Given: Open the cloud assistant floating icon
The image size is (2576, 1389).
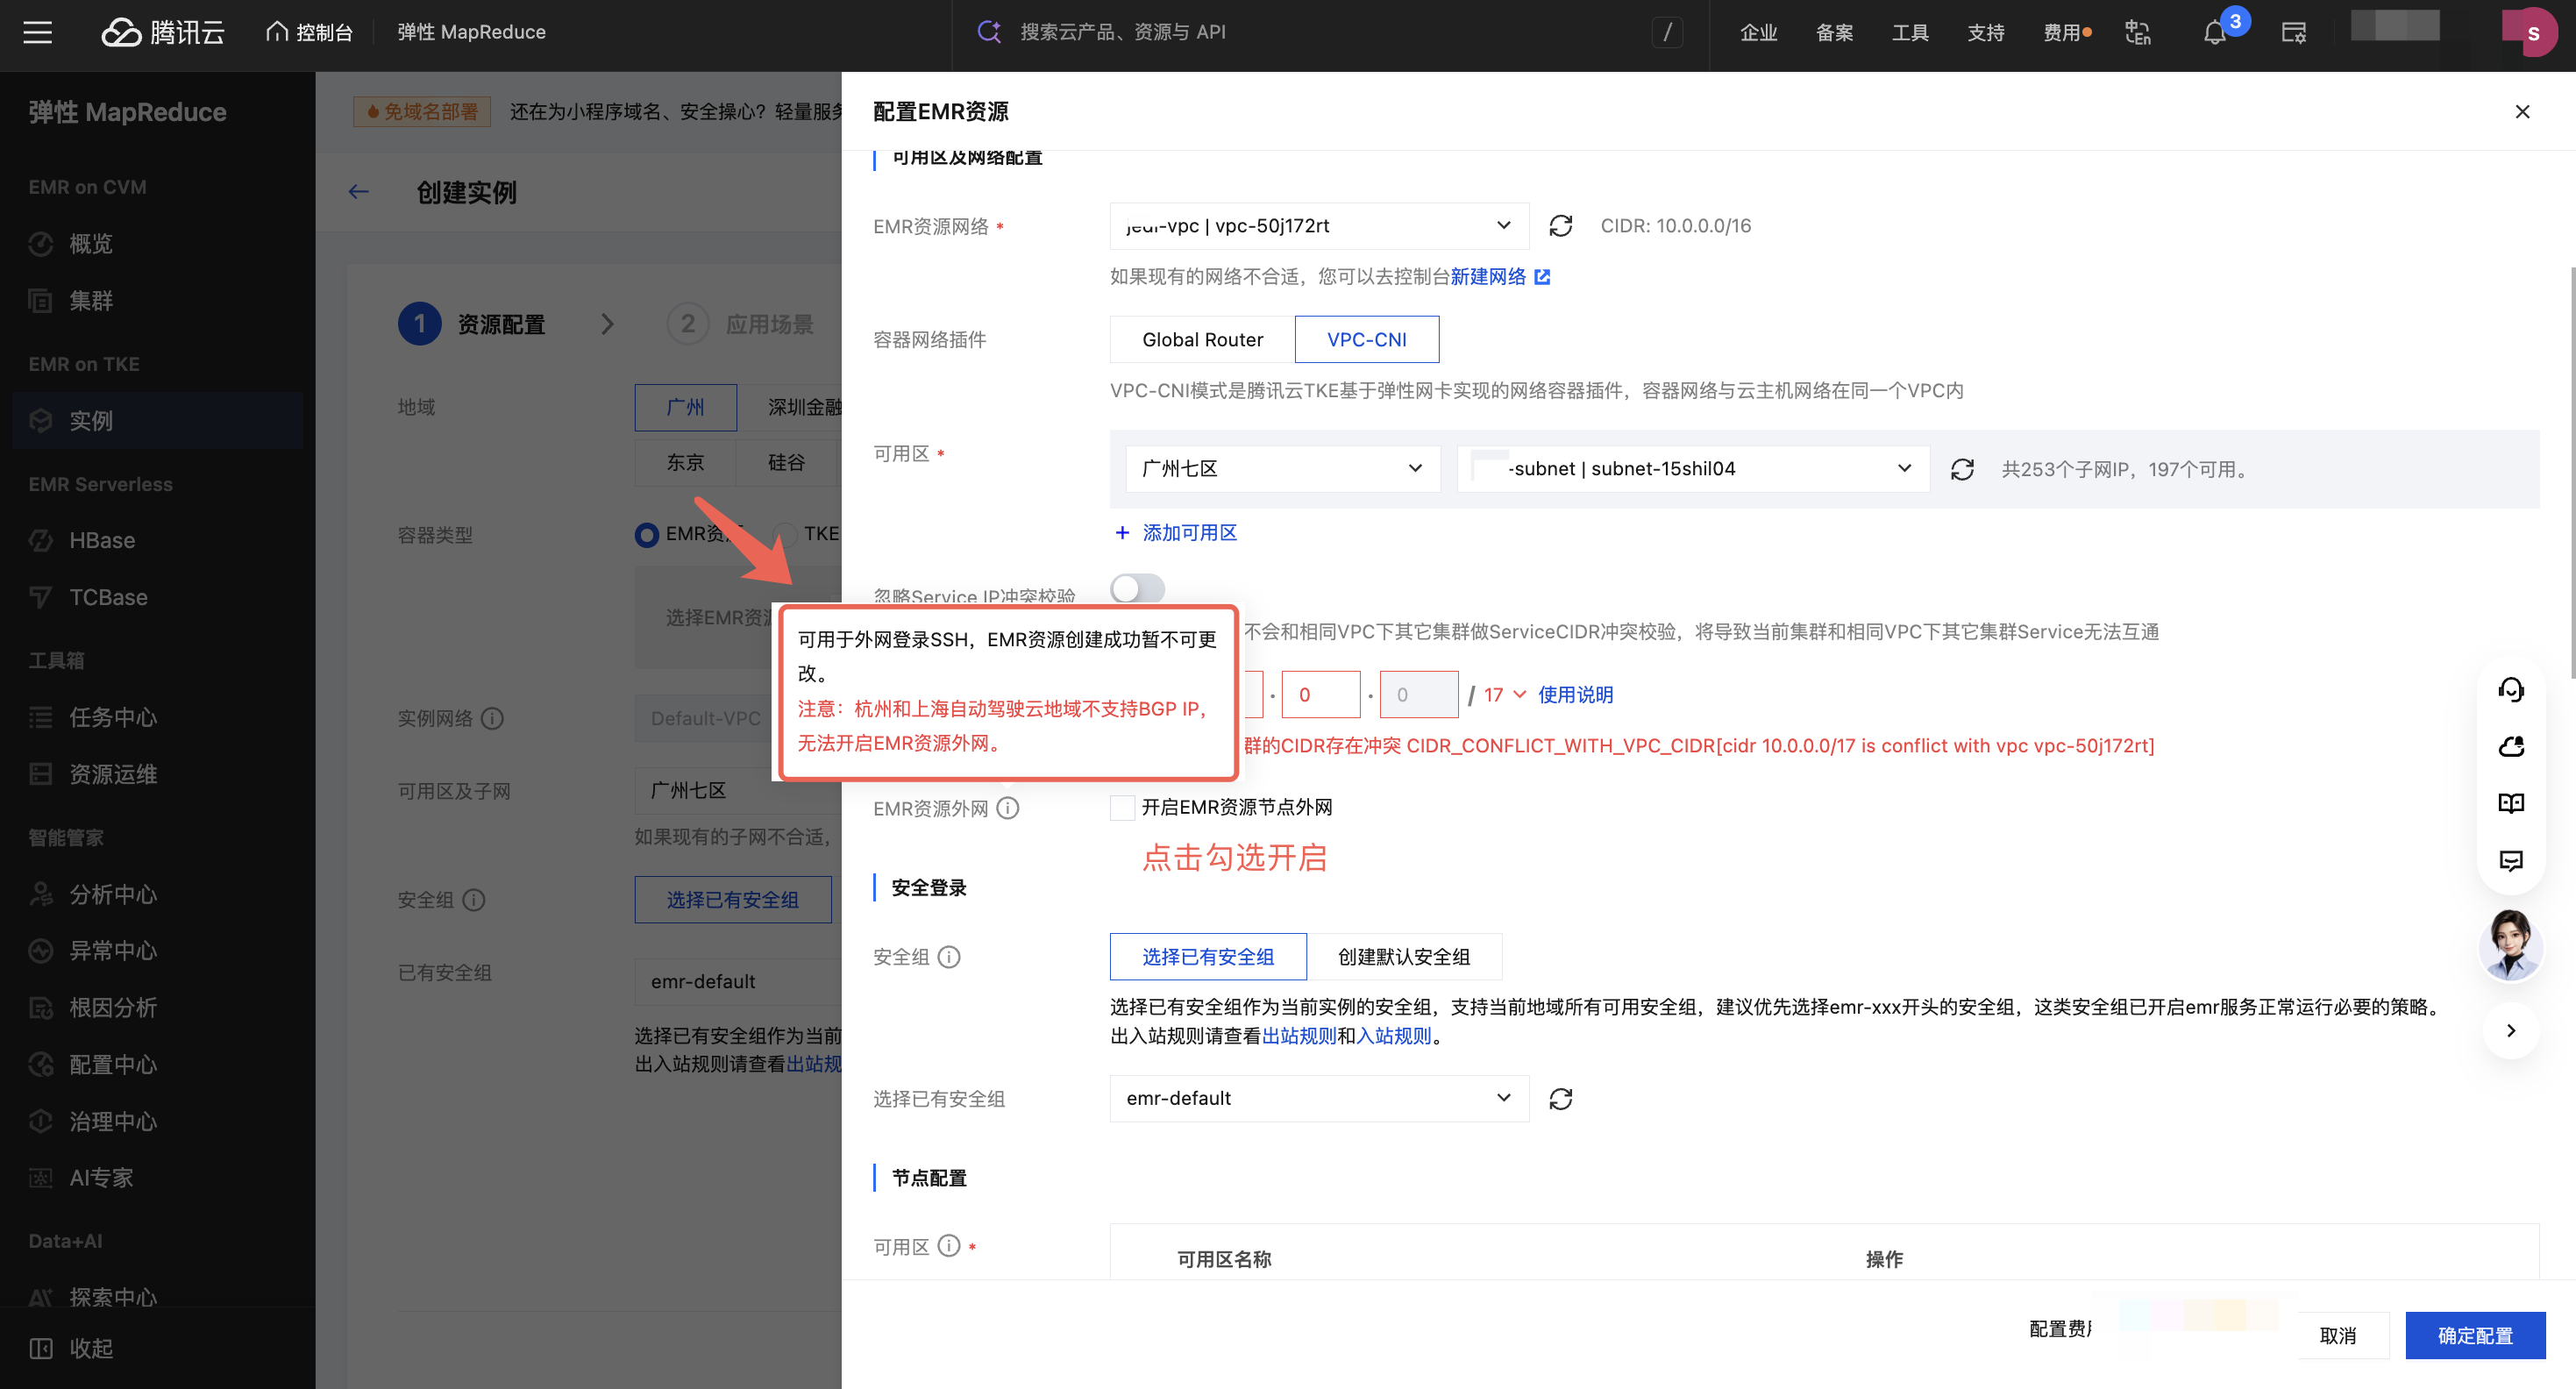Looking at the screenshot, I should tap(2511, 747).
